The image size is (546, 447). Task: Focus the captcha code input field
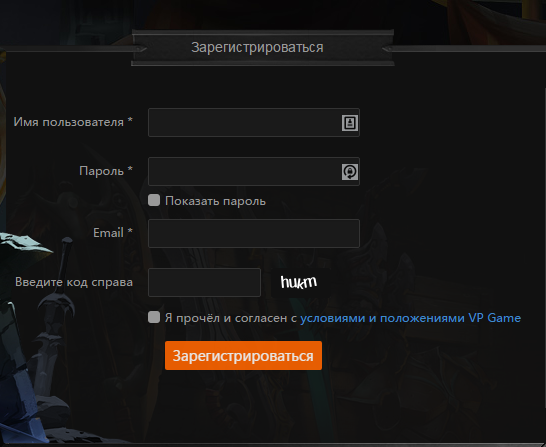click(204, 282)
